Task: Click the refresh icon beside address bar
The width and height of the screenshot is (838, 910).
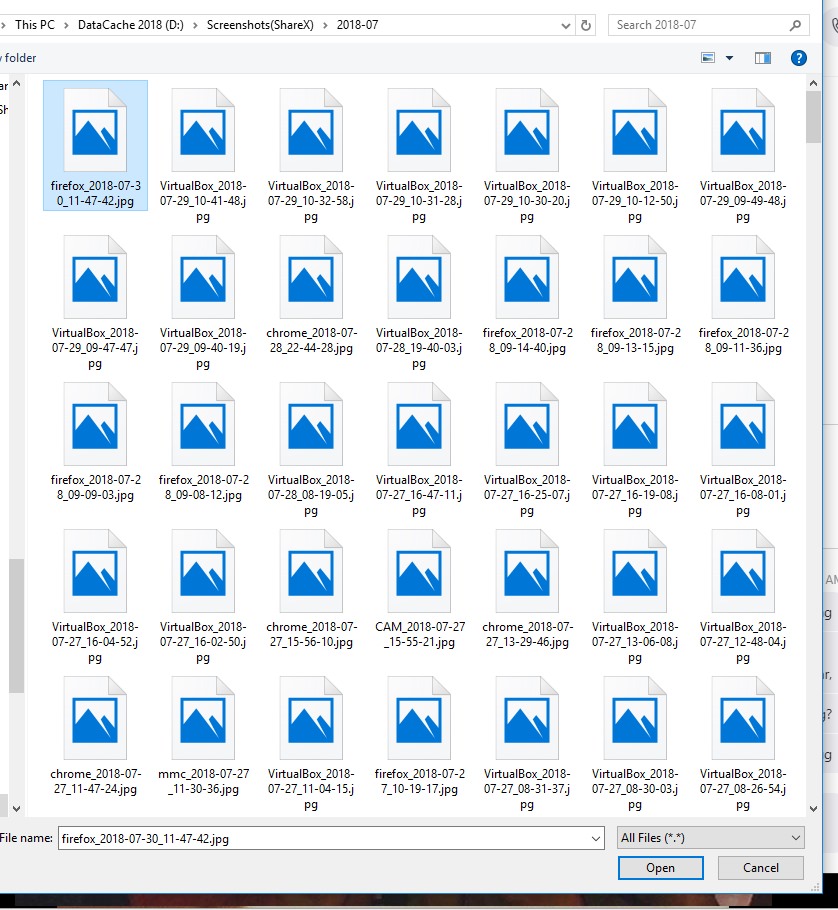Action: 584,24
